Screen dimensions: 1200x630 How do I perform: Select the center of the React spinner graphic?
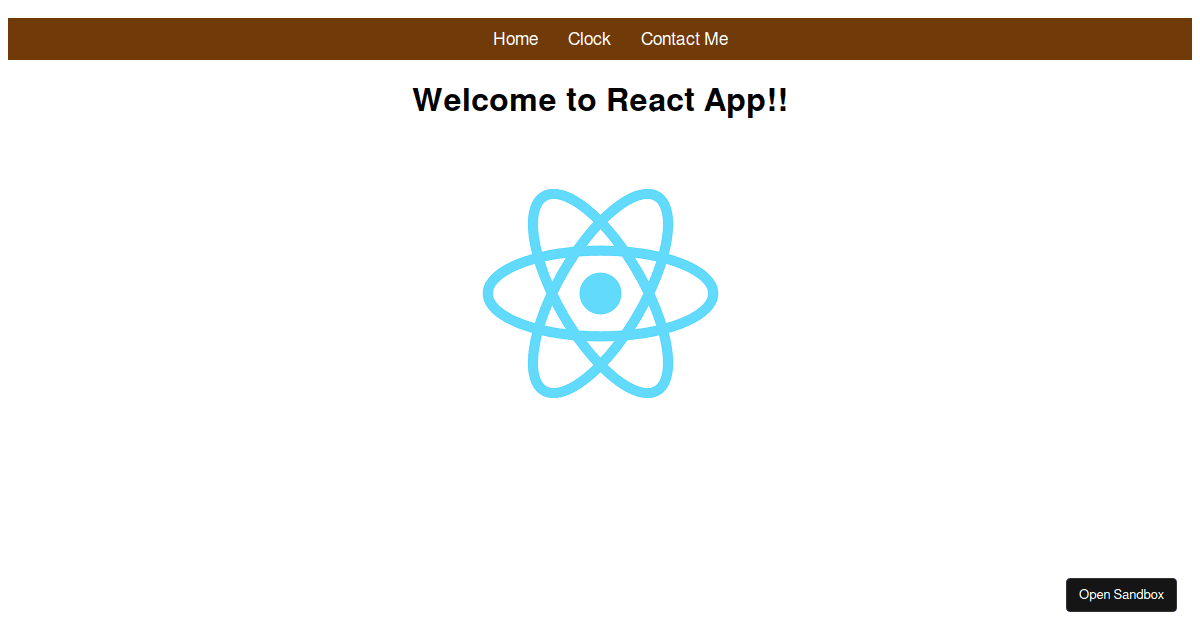(600, 292)
